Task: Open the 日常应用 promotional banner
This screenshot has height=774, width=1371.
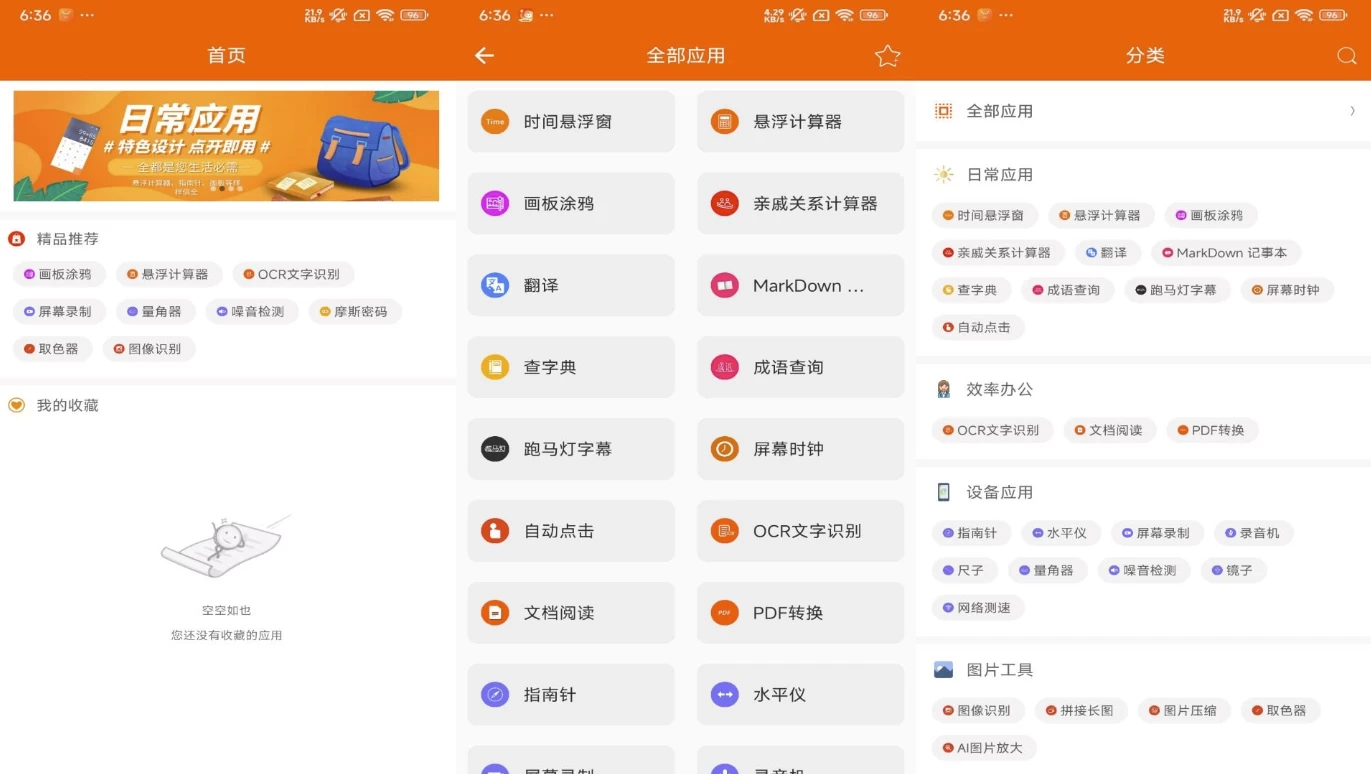Action: coord(226,146)
